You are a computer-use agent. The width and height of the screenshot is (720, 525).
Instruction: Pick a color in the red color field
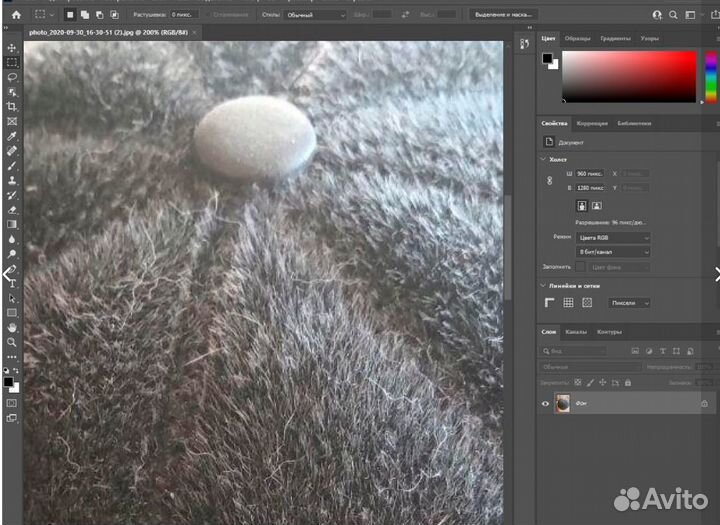point(629,76)
